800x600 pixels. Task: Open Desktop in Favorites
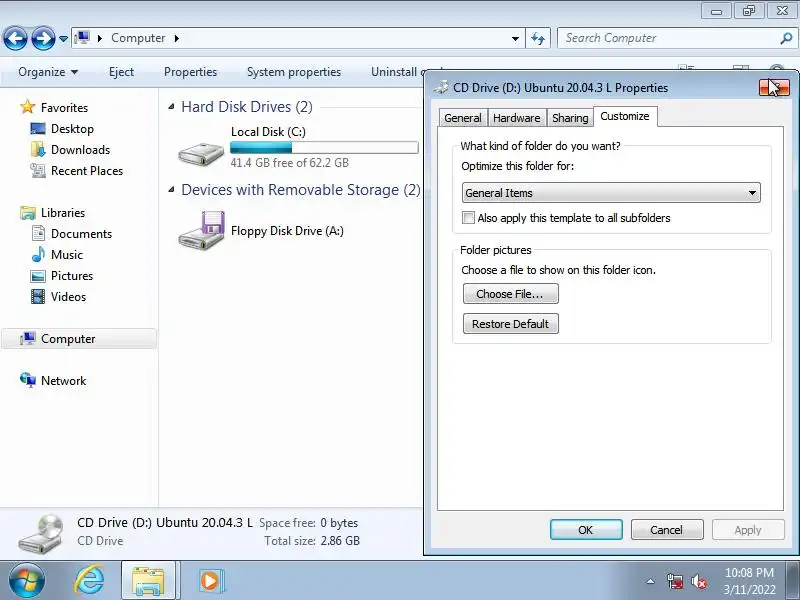coord(72,129)
